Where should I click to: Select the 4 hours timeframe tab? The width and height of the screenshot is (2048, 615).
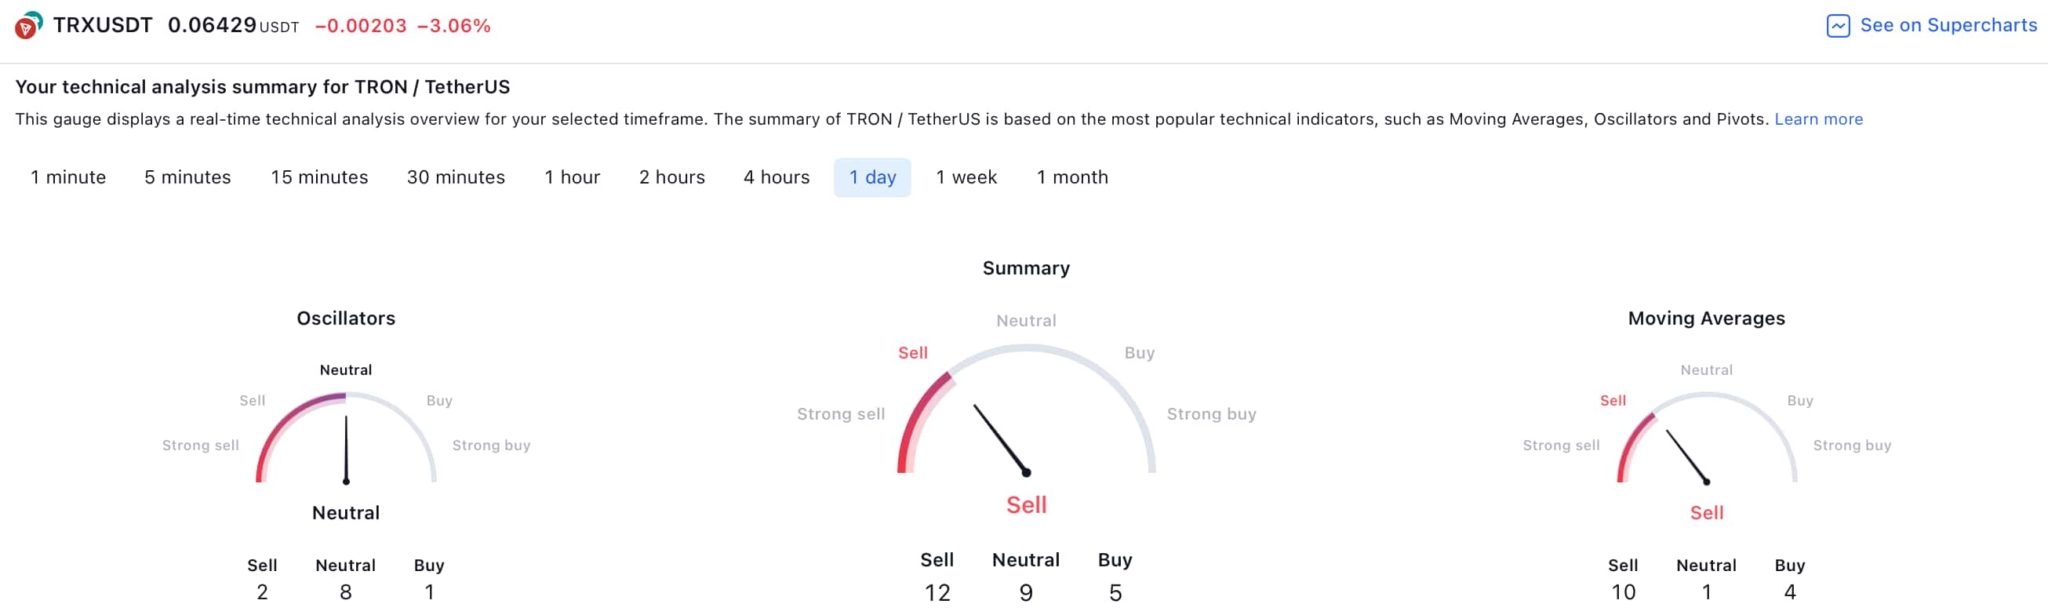click(776, 177)
